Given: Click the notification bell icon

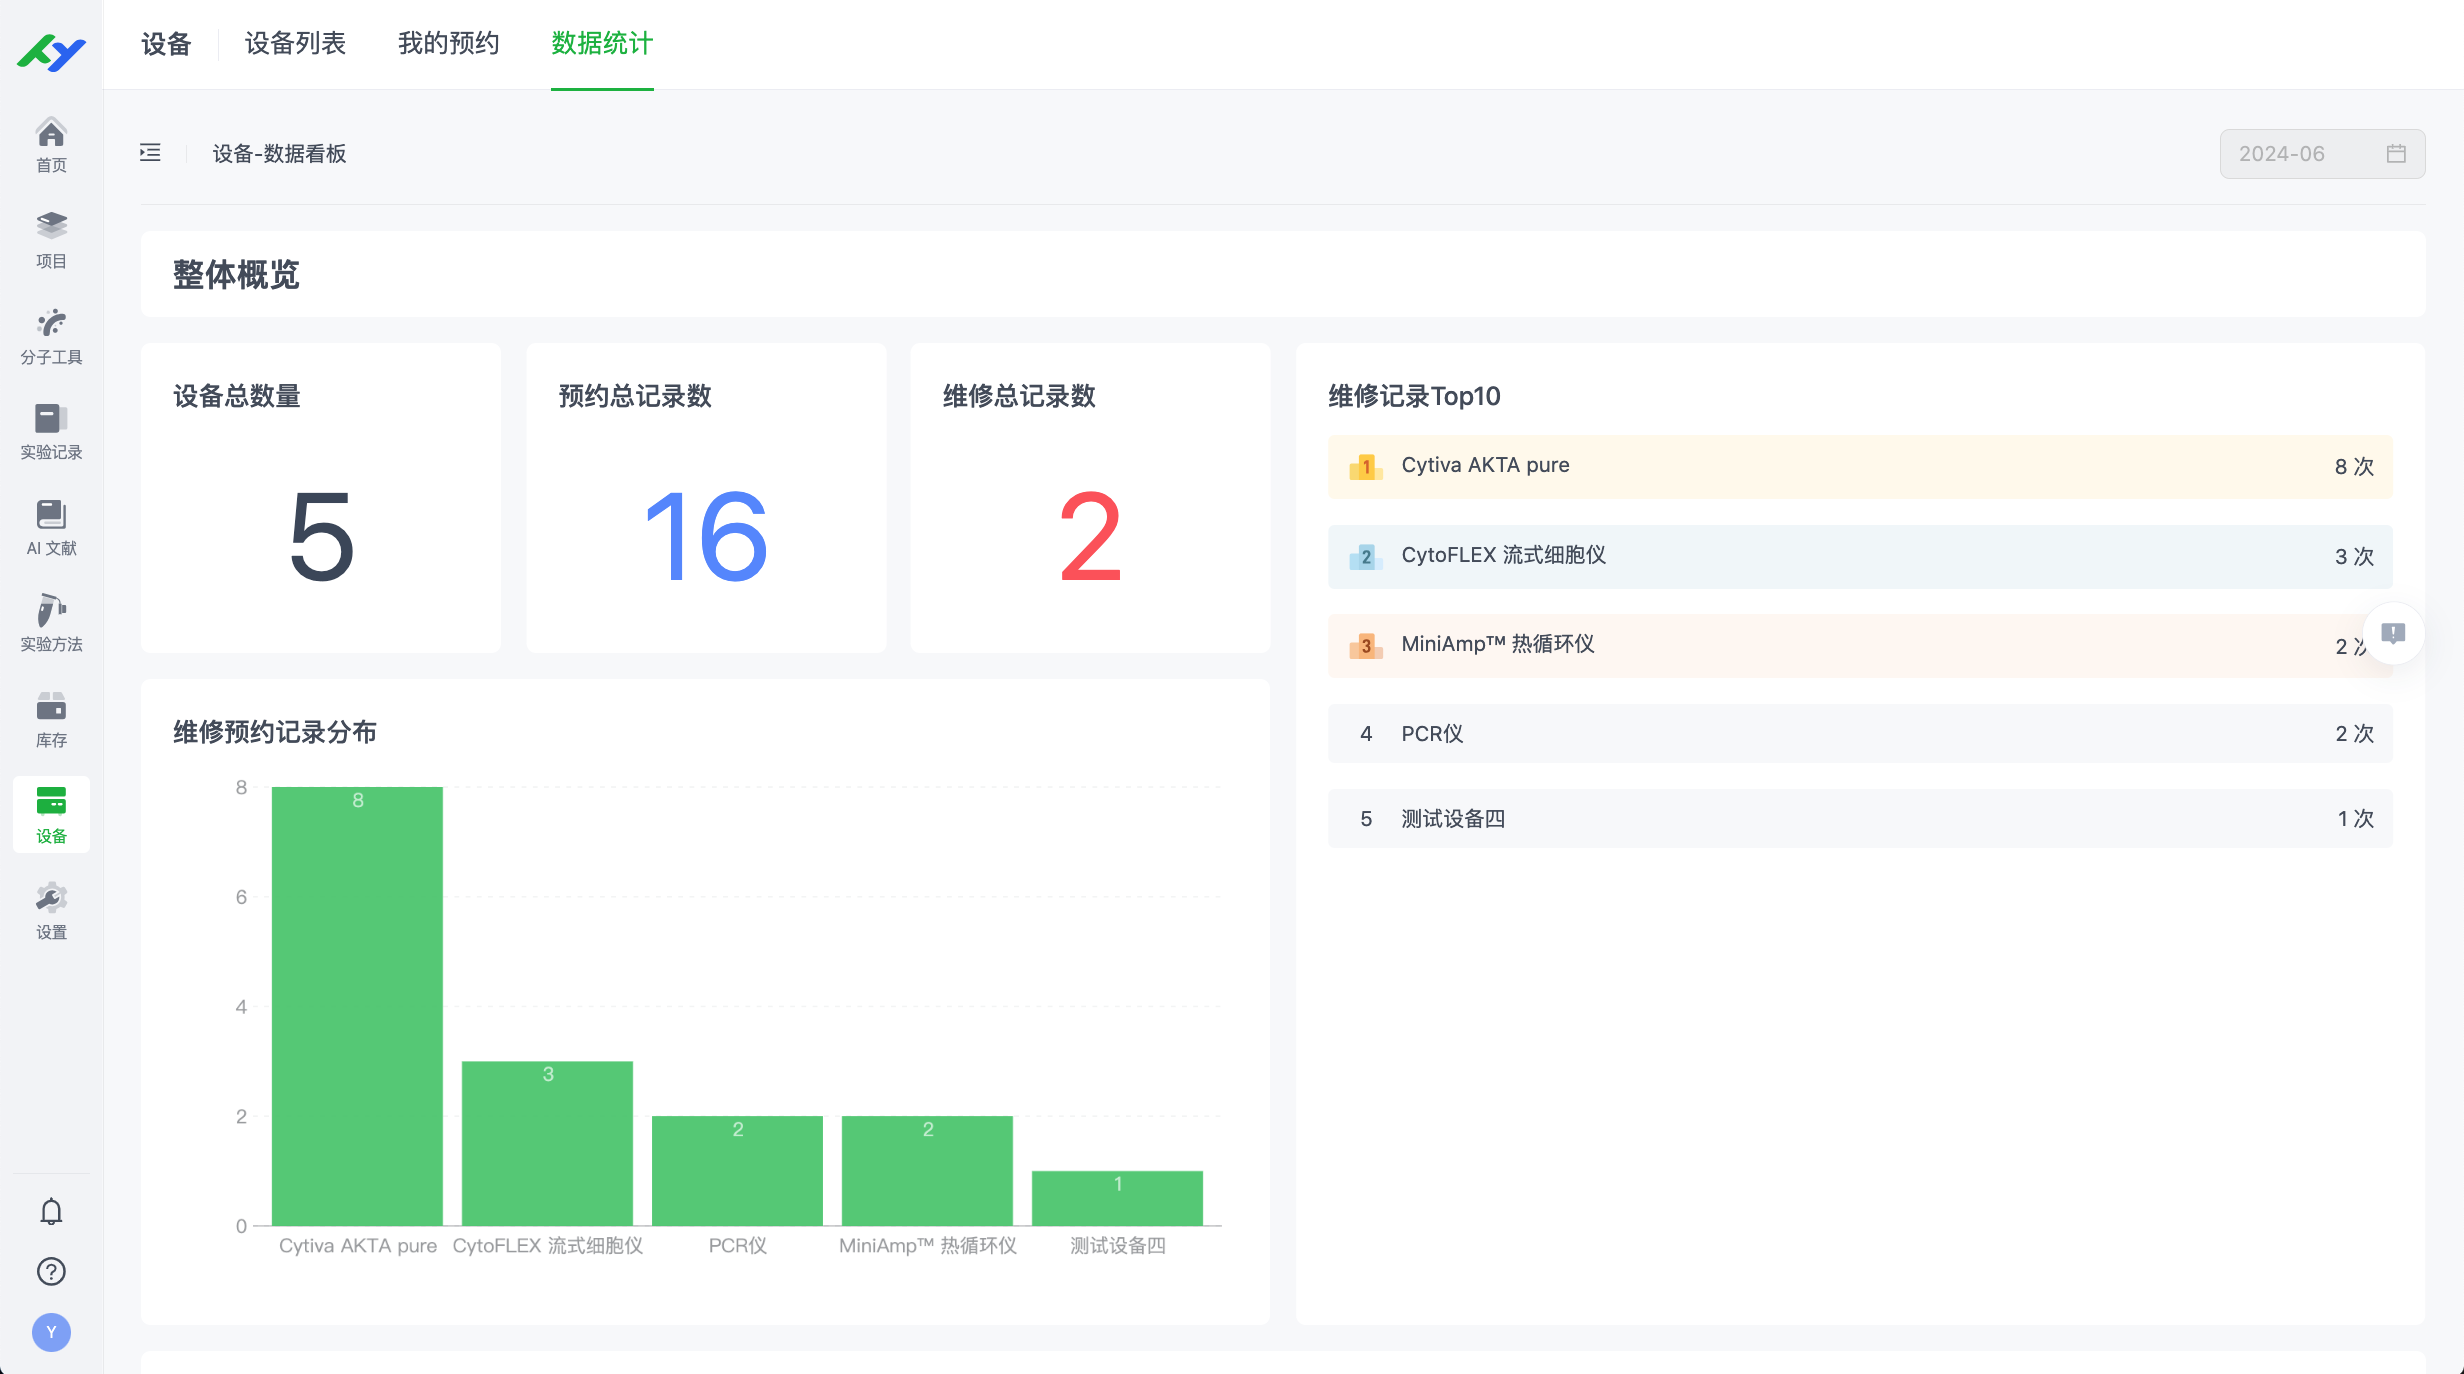Looking at the screenshot, I should pyautogui.click(x=51, y=1211).
